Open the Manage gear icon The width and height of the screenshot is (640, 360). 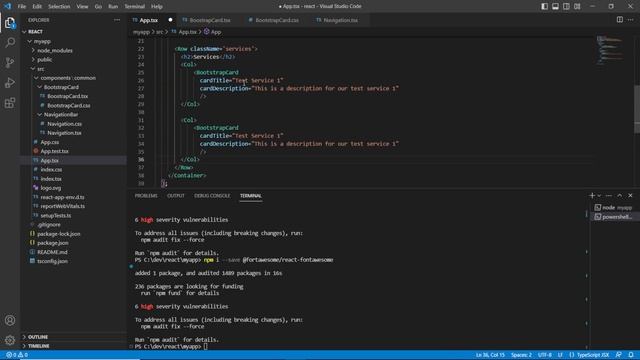[10, 340]
